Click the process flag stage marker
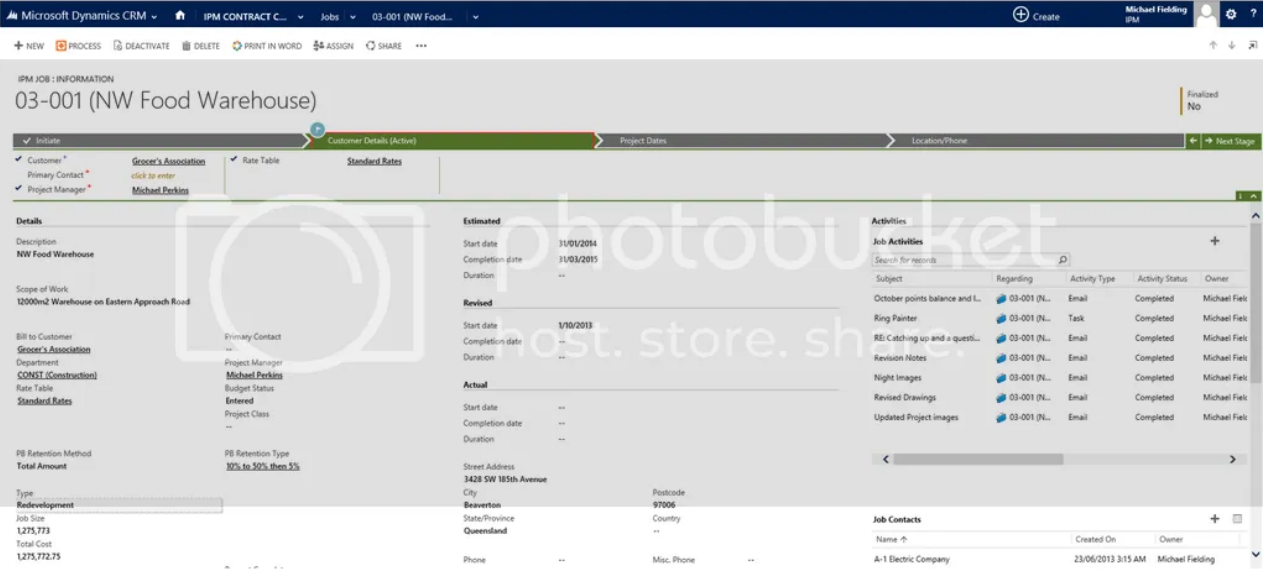 click(317, 129)
